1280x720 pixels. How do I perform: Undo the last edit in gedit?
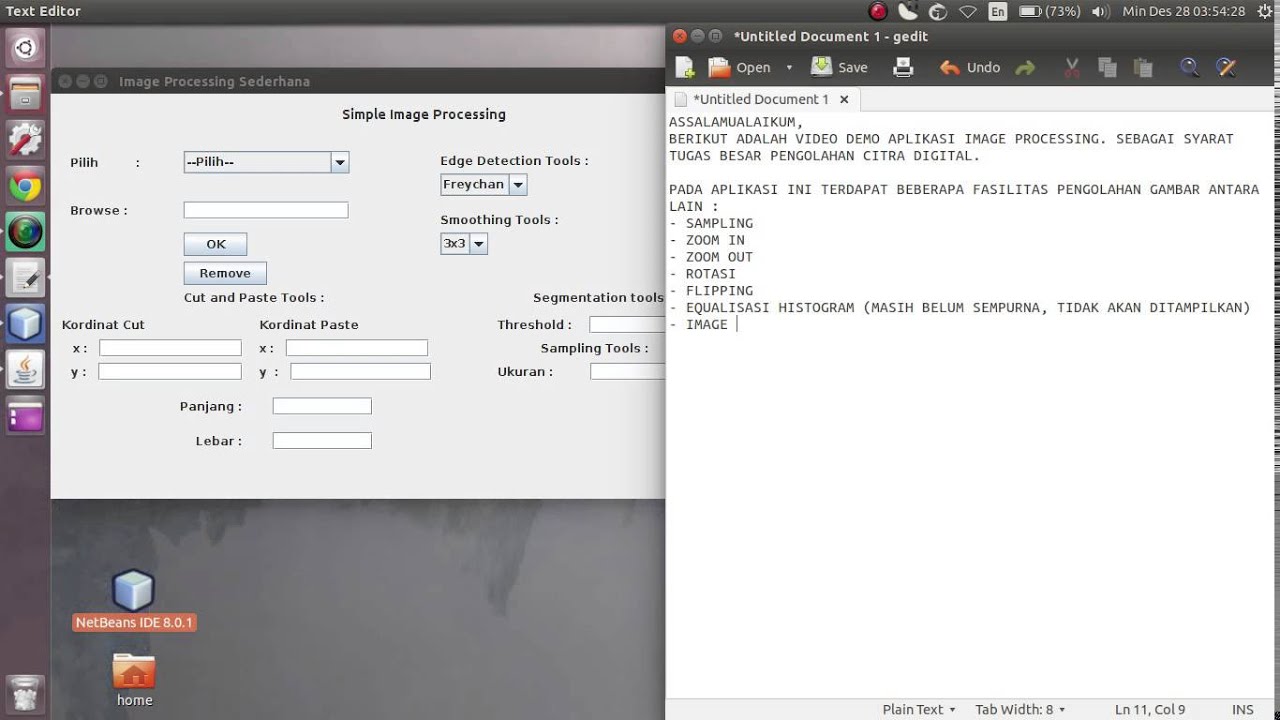tap(969, 67)
